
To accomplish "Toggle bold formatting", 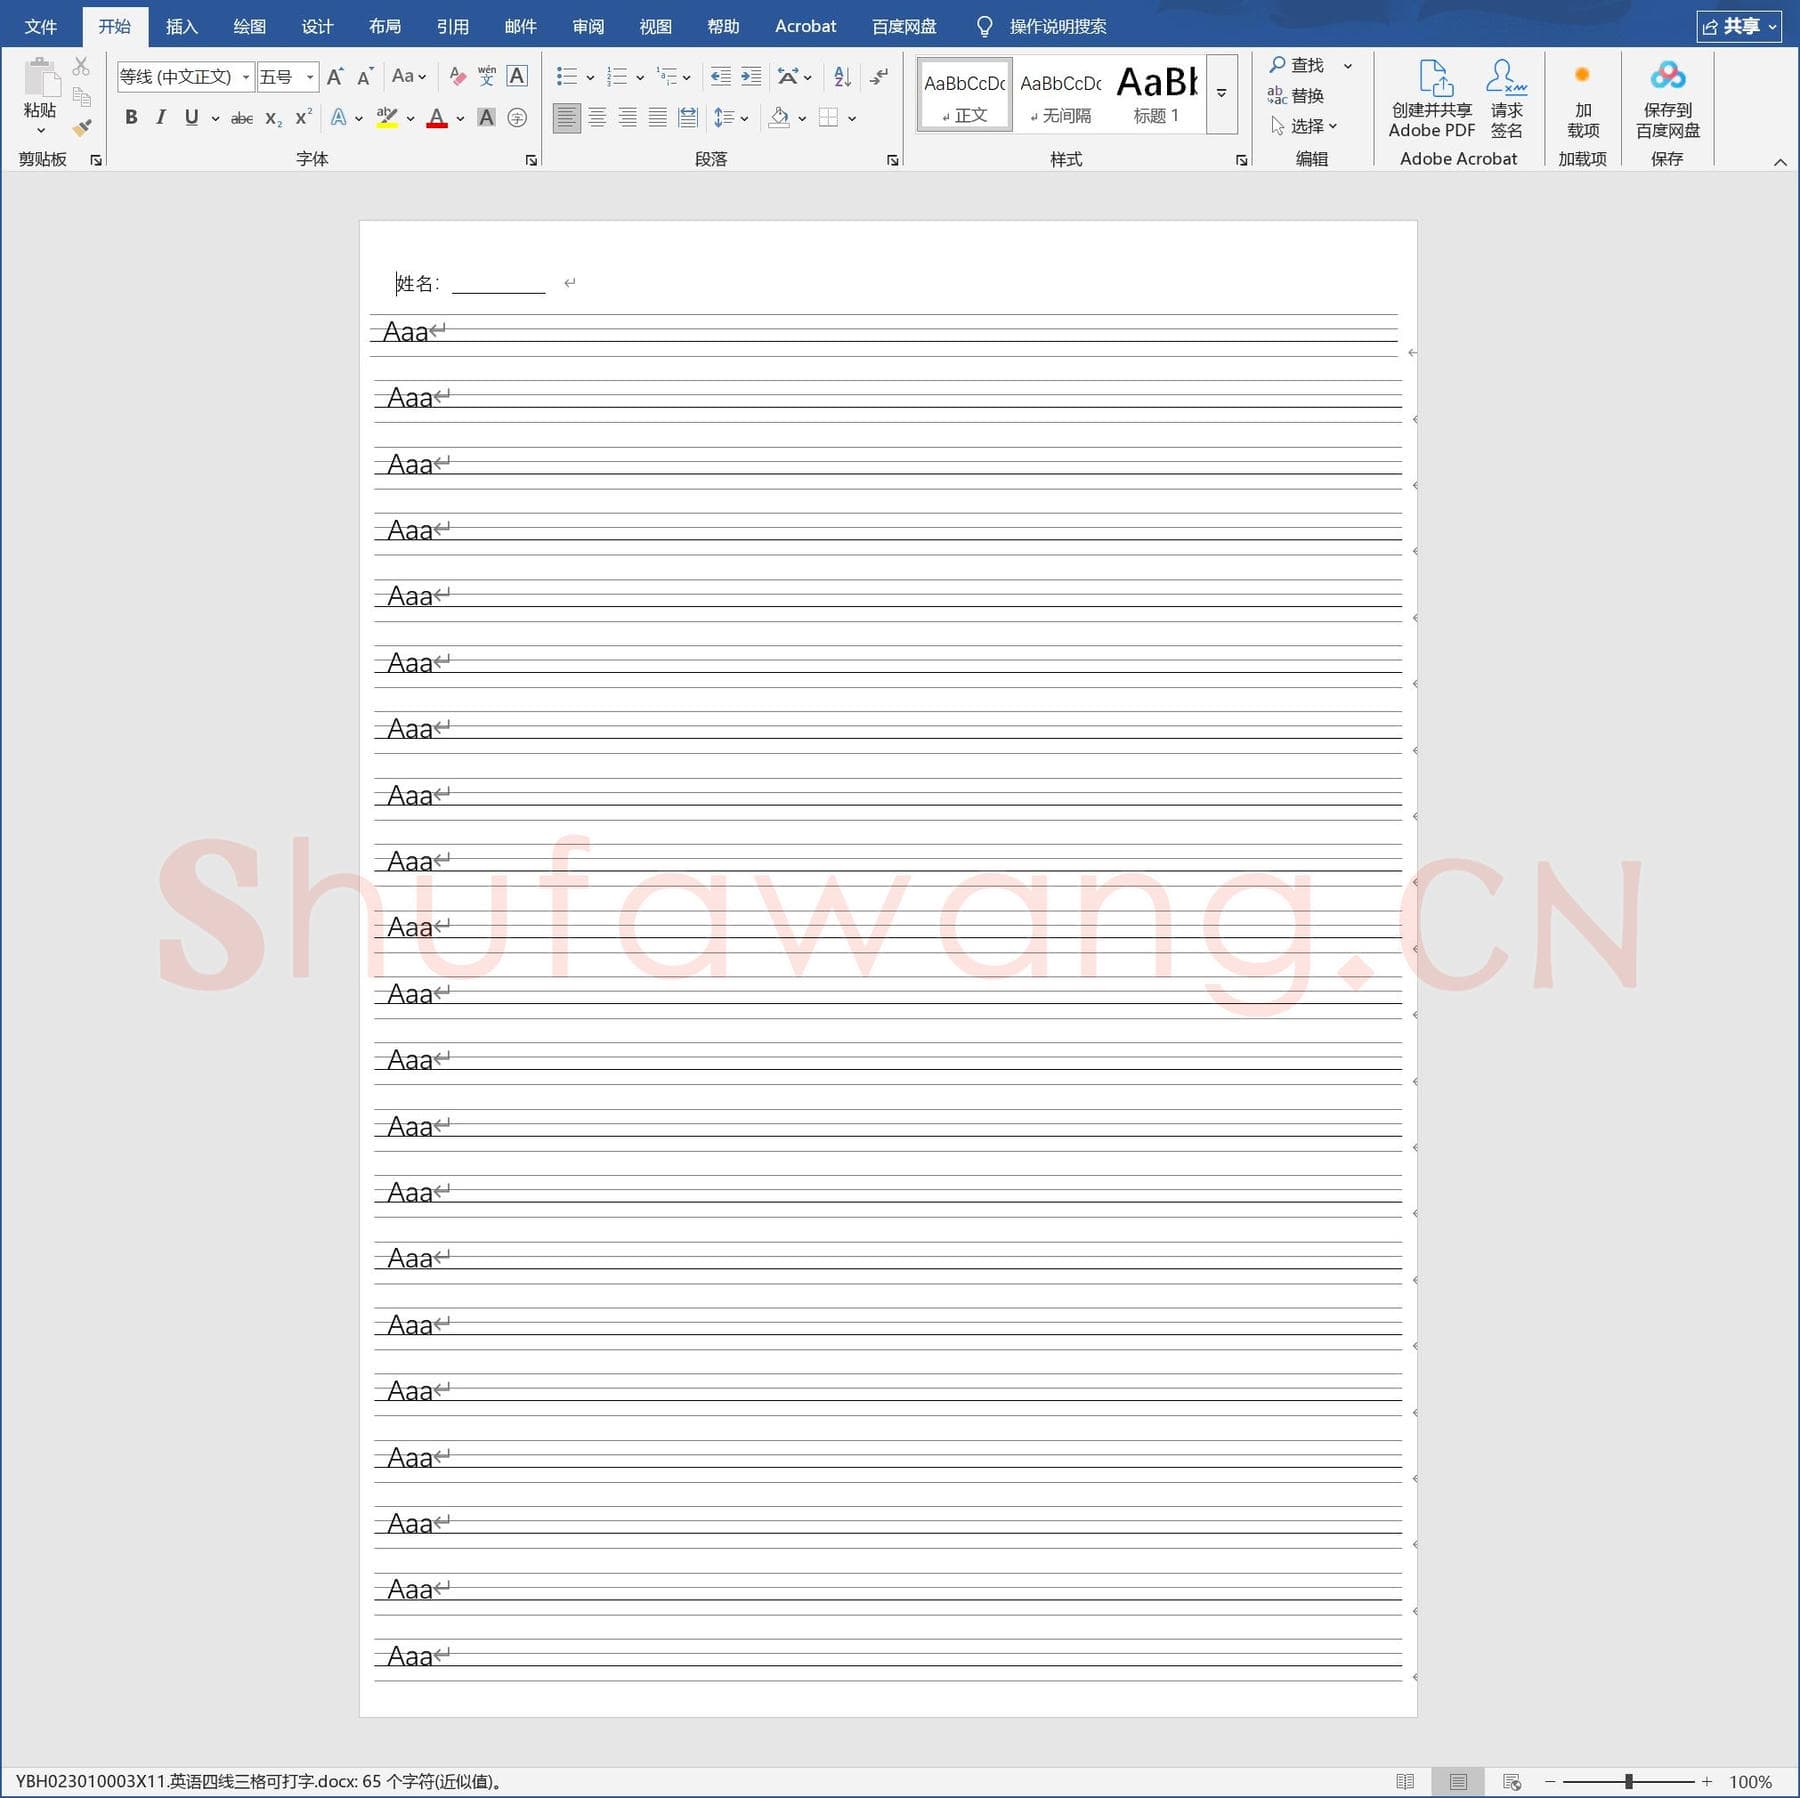I will click(131, 117).
